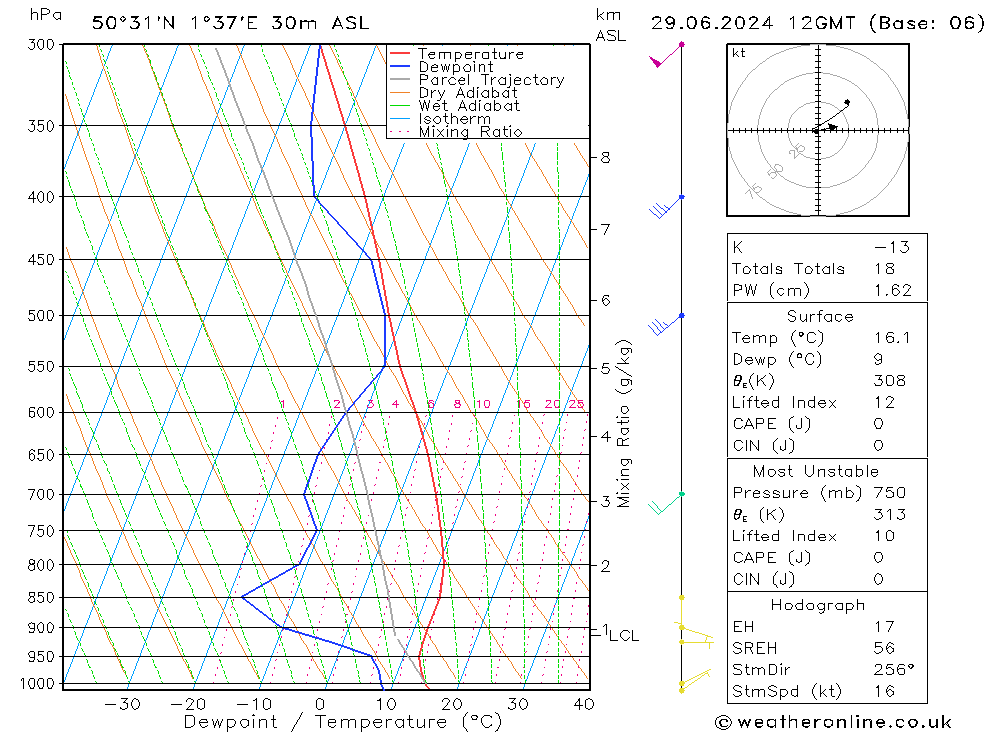Screen dimensions: 1000x733
Task: Click the K index value '-13'
Action: pyautogui.click(x=892, y=247)
